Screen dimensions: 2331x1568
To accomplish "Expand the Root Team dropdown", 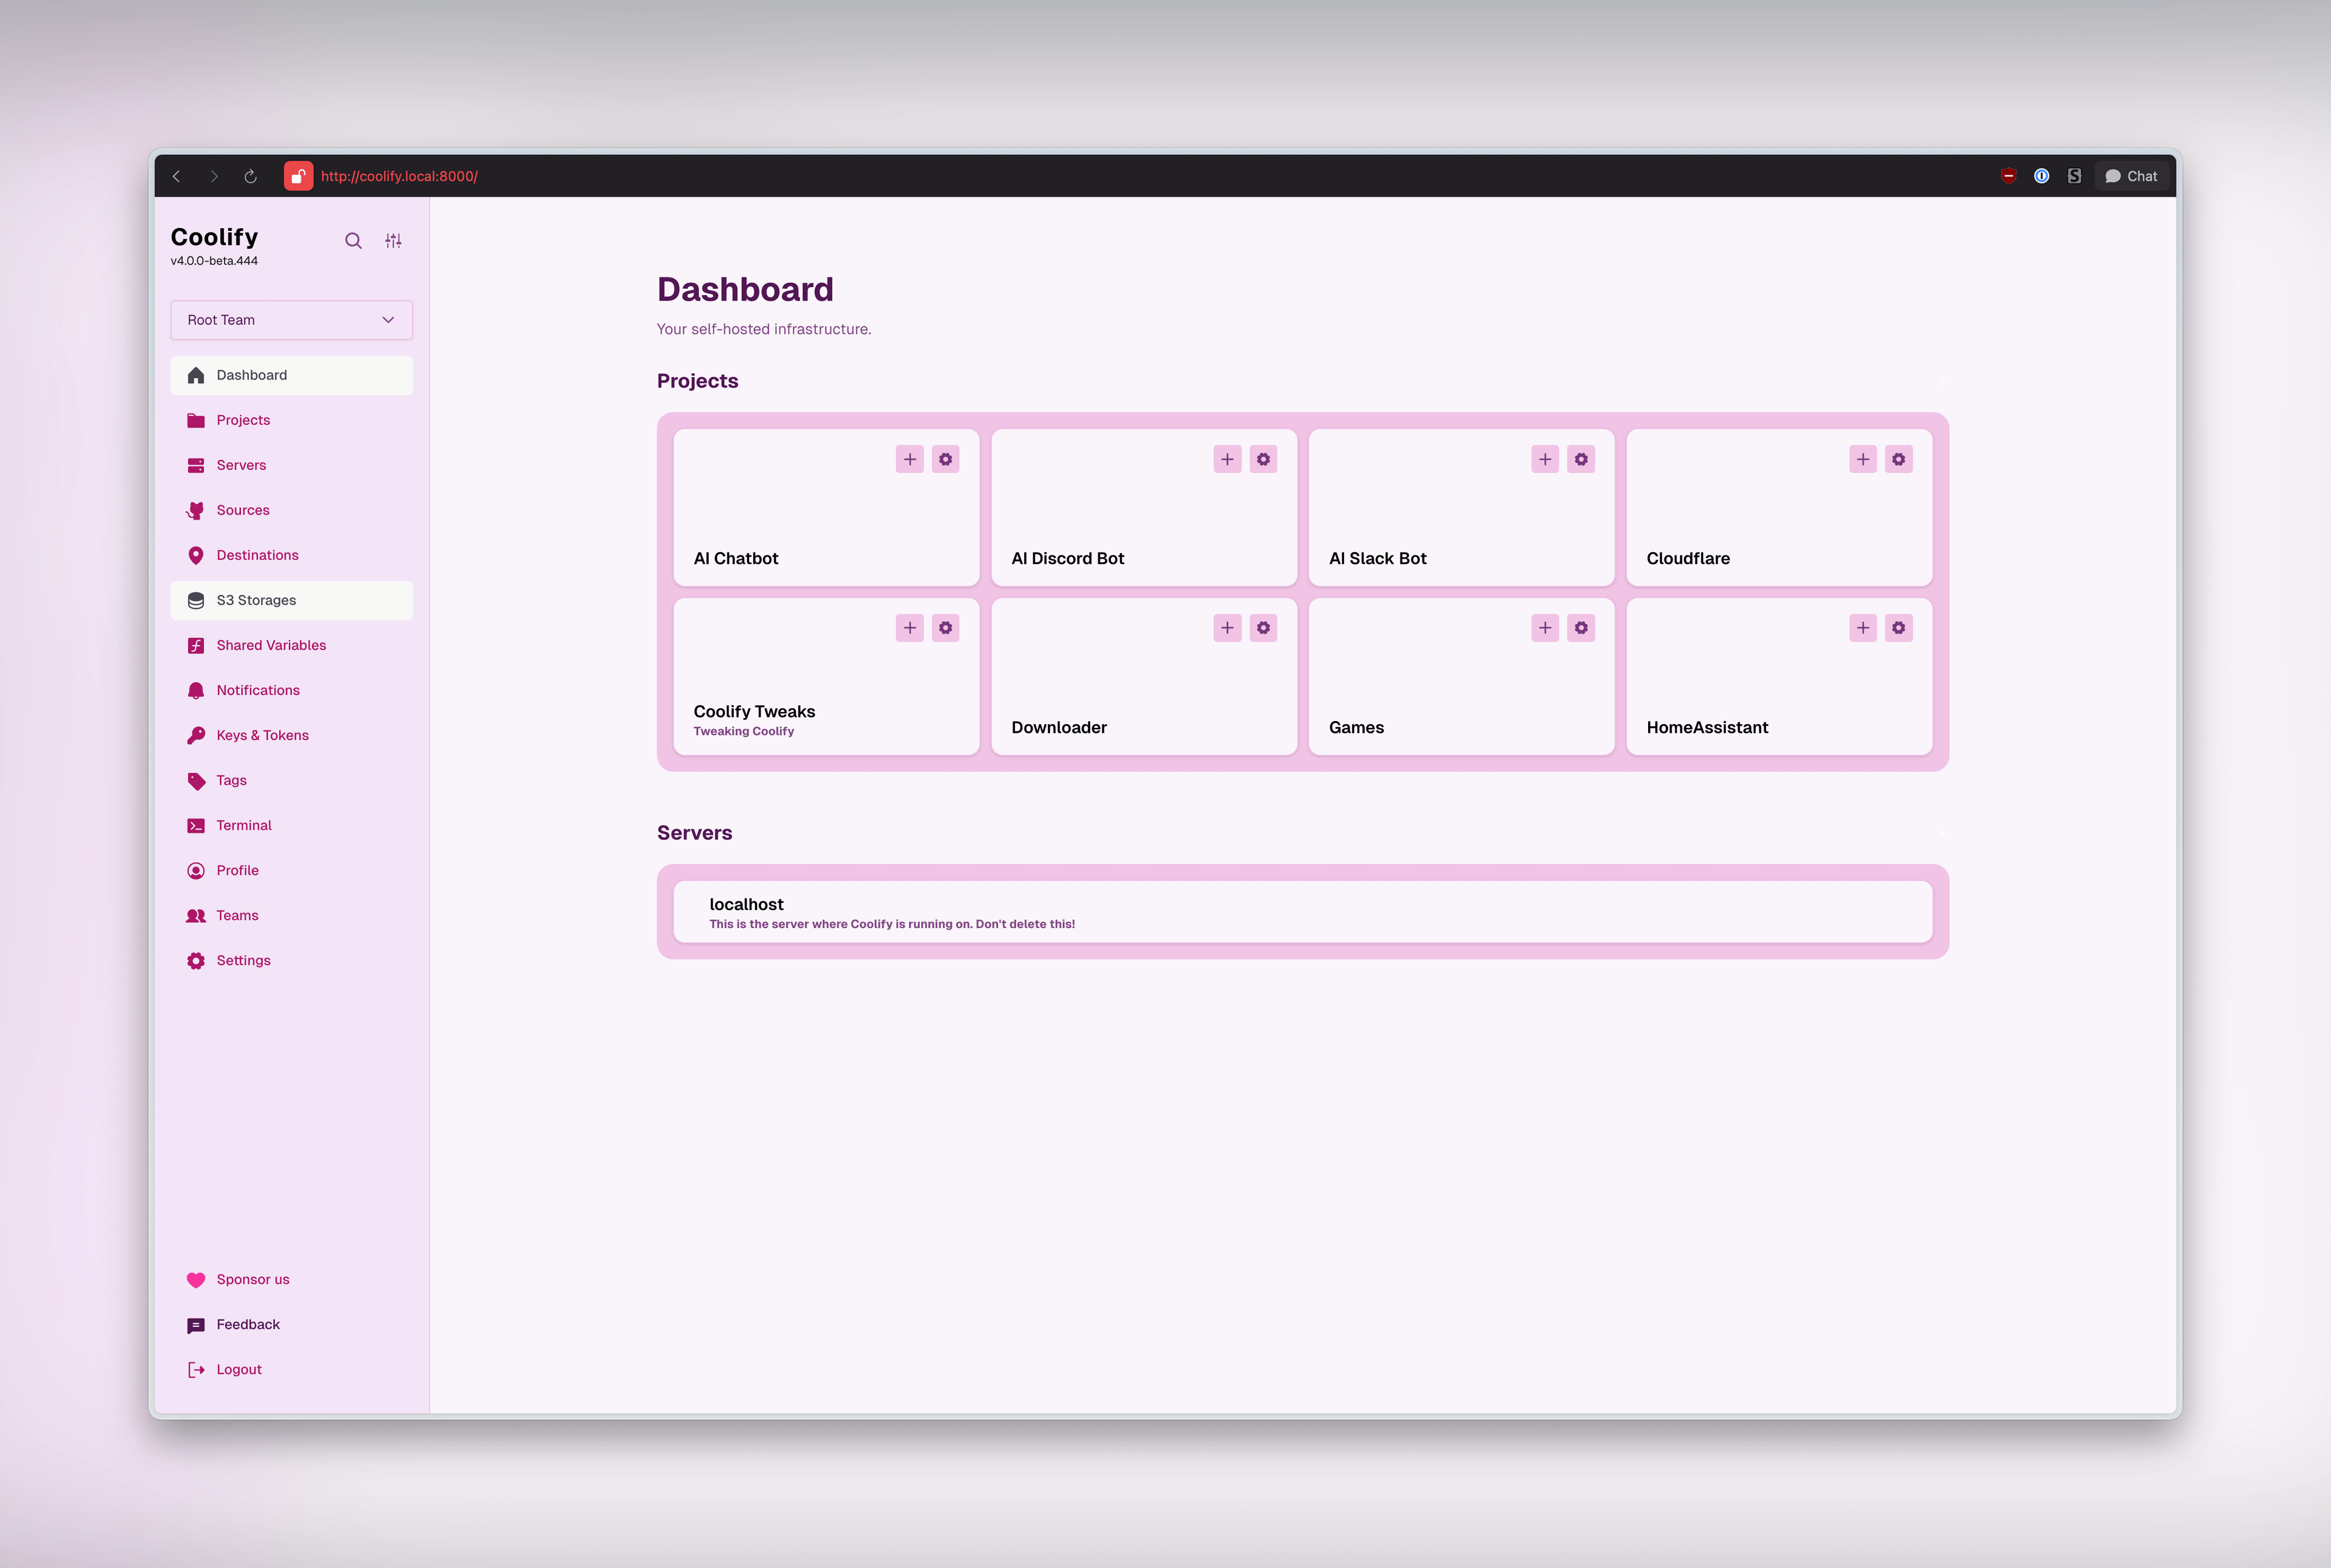I will 291,320.
